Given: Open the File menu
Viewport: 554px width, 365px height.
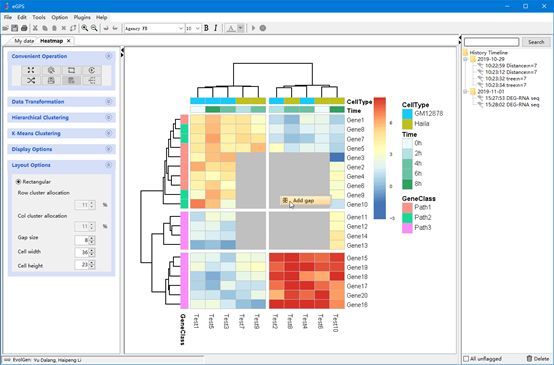Looking at the screenshot, I should click(x=8, y=17).
